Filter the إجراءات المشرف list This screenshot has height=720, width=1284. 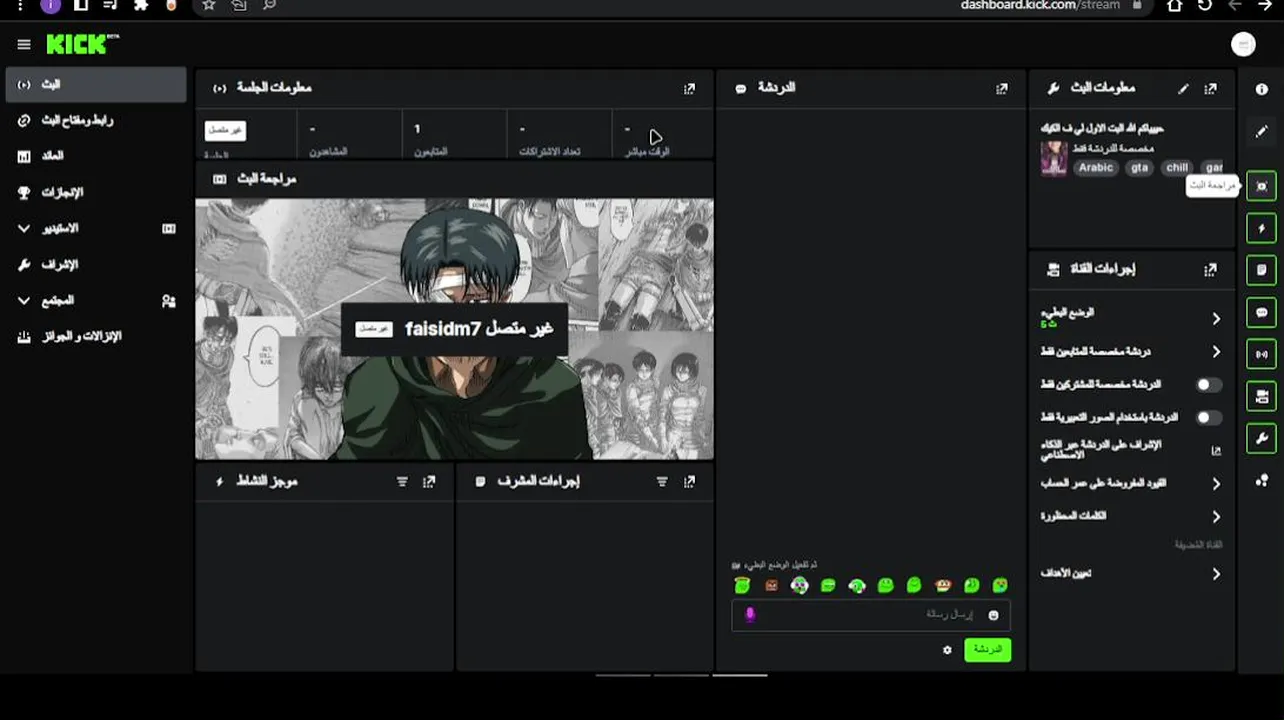coord(661,482)
